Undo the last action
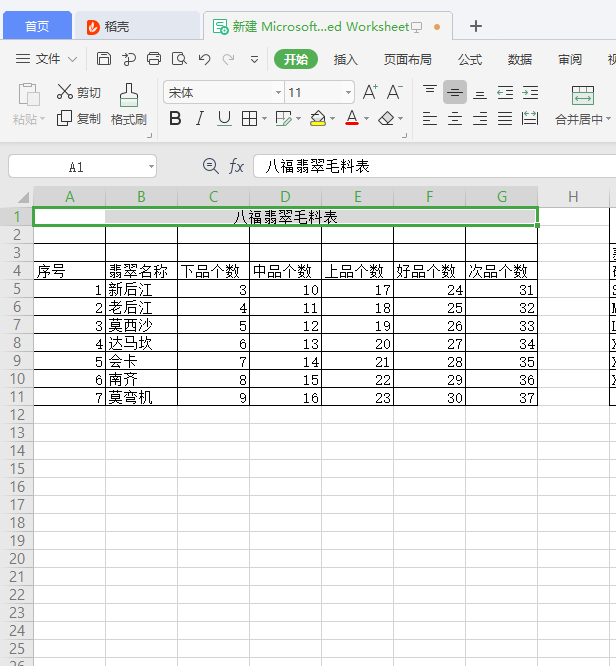Screen dimensions: 616x666 click(x=204, y=59)
